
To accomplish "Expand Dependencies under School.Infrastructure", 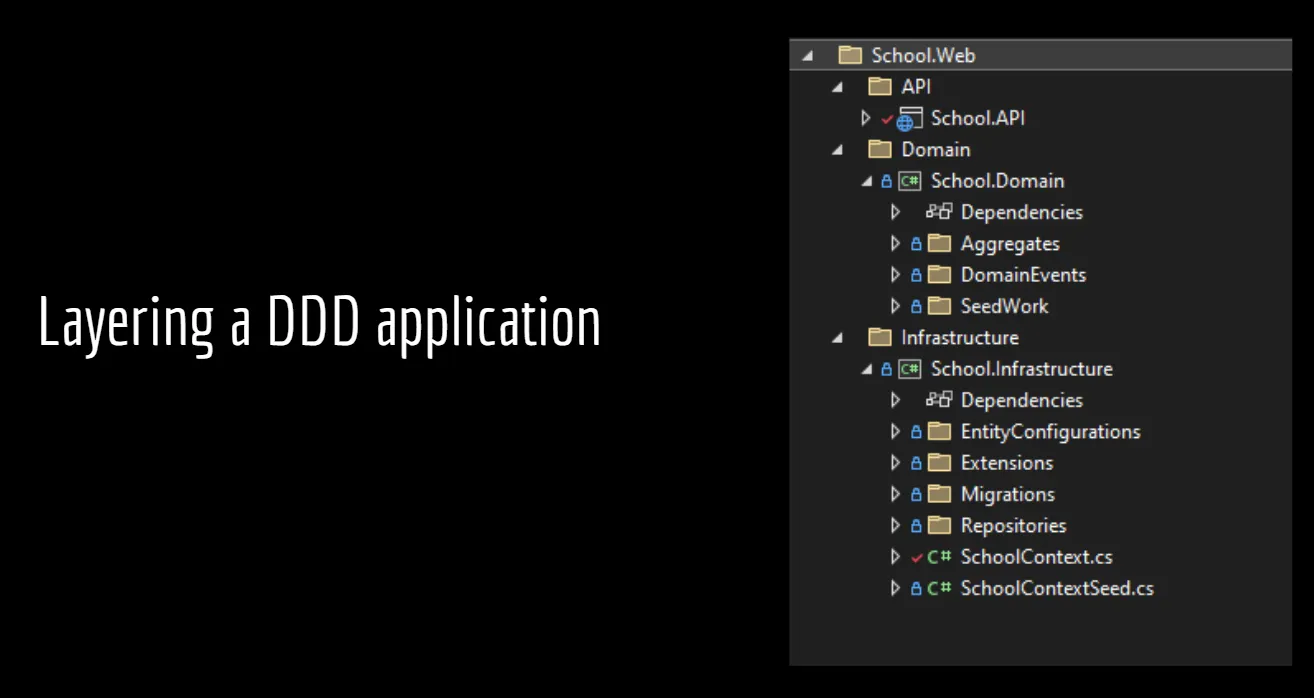I will coord(895,400).
